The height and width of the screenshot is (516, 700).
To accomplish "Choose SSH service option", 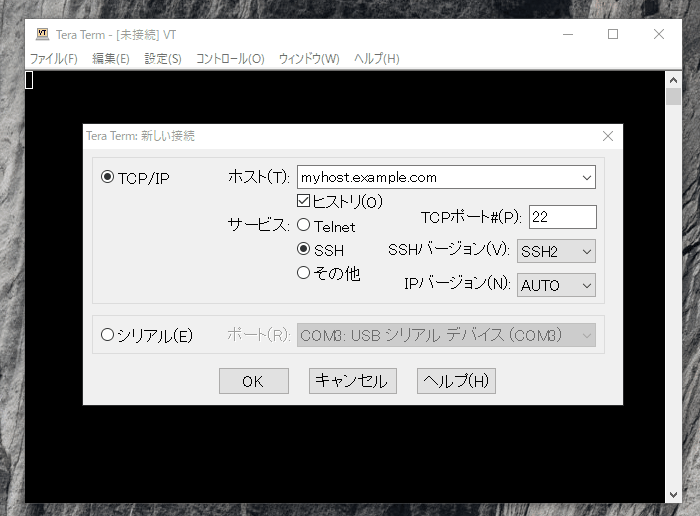I will (x=304, y=249).
